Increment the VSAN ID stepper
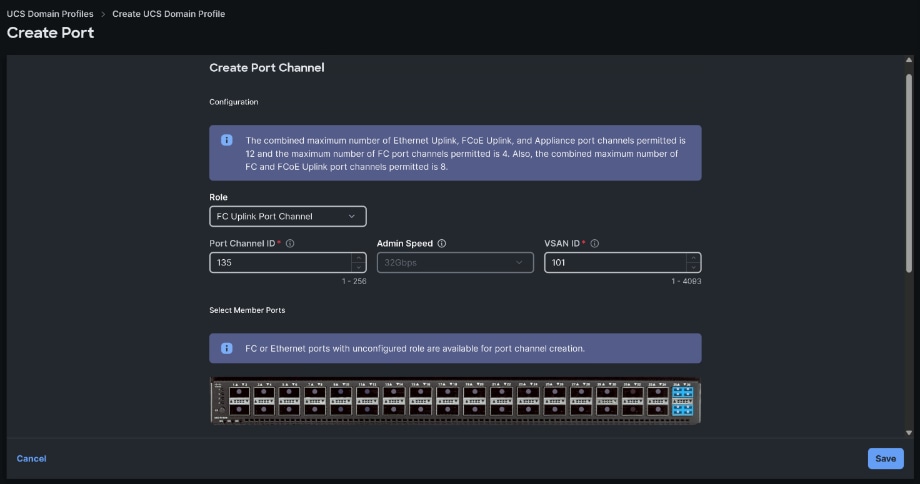Screen dimensions: 920x484 [x=693, y=258]
